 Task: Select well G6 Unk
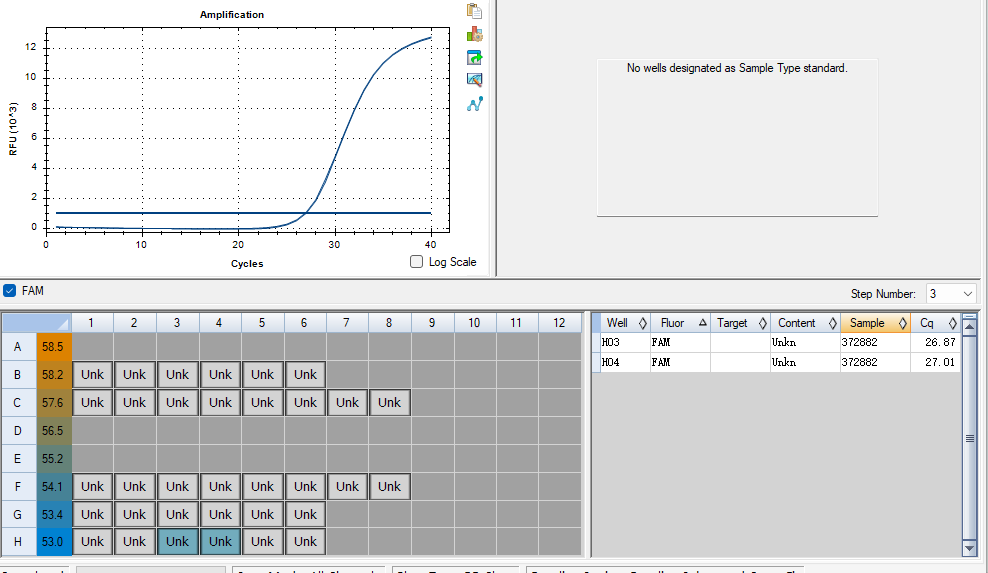[x=305, y=514]
